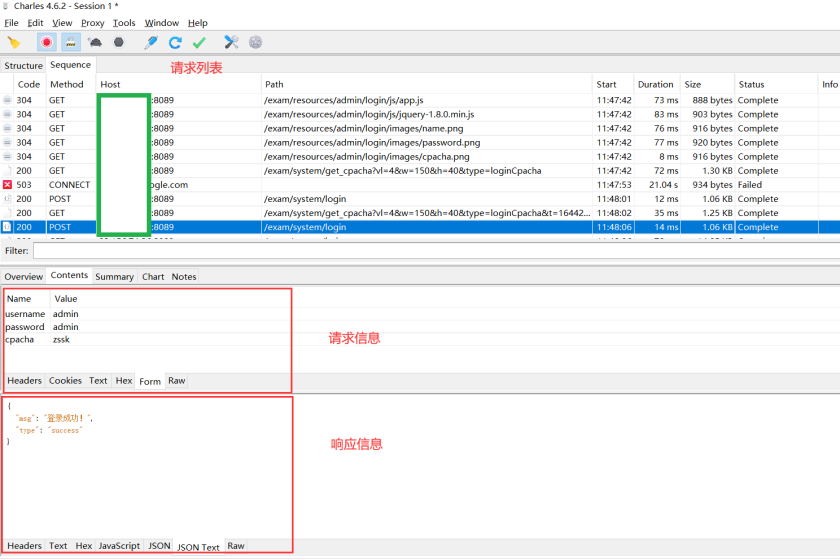840x560 pixels.
Task: Click the green Validate checkmark icon
Action: [x=199, y=42]
